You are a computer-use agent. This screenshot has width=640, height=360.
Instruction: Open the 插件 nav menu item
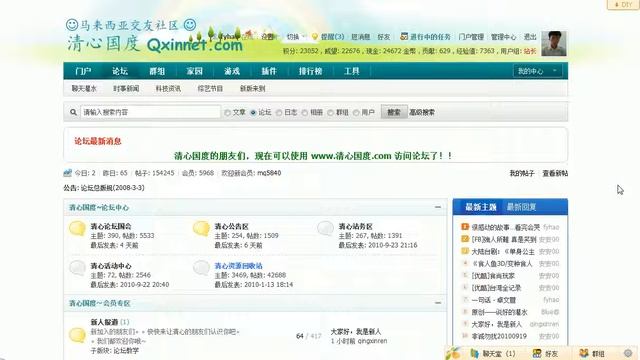pyautogui.click(x=269, y=71)
